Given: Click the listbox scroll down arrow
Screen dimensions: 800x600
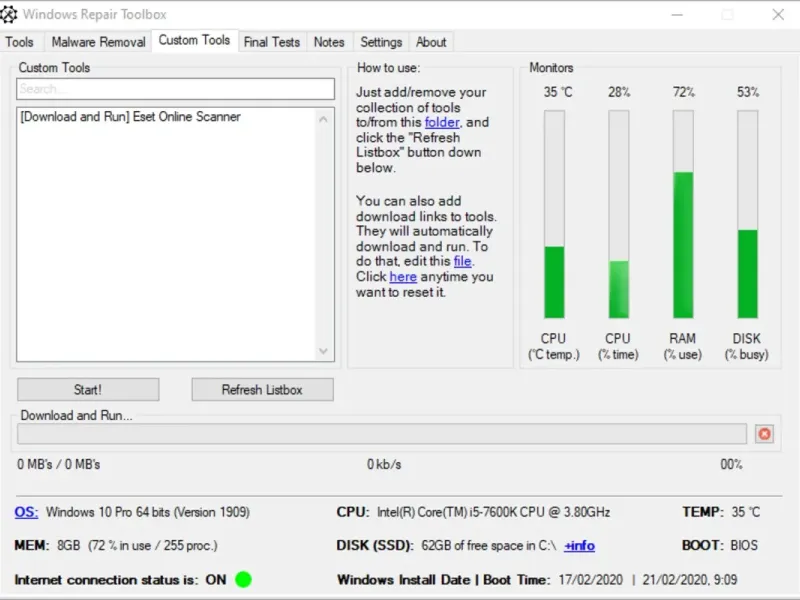Looking at the screenshot, I should click(323, 351).
